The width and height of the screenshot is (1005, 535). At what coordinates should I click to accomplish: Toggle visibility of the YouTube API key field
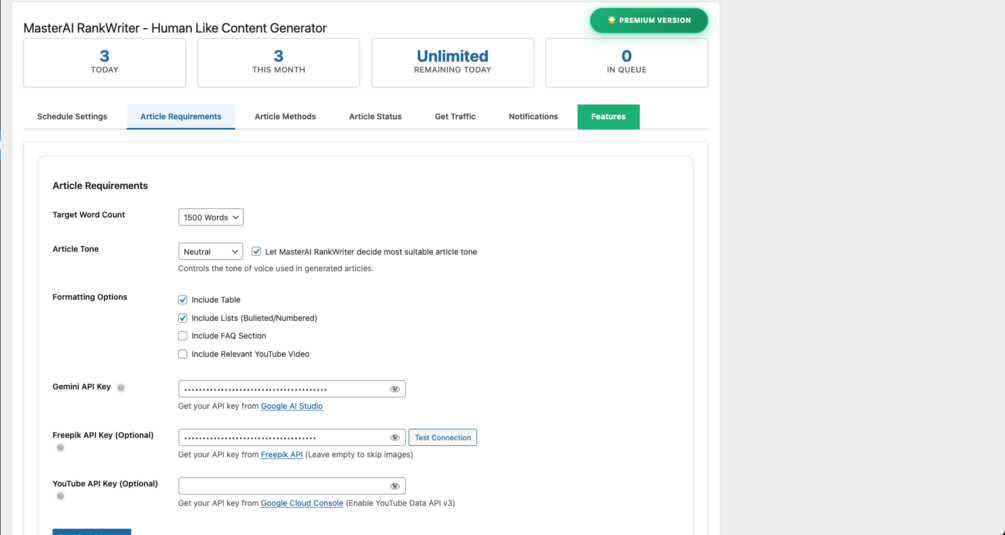pos(395,486)
